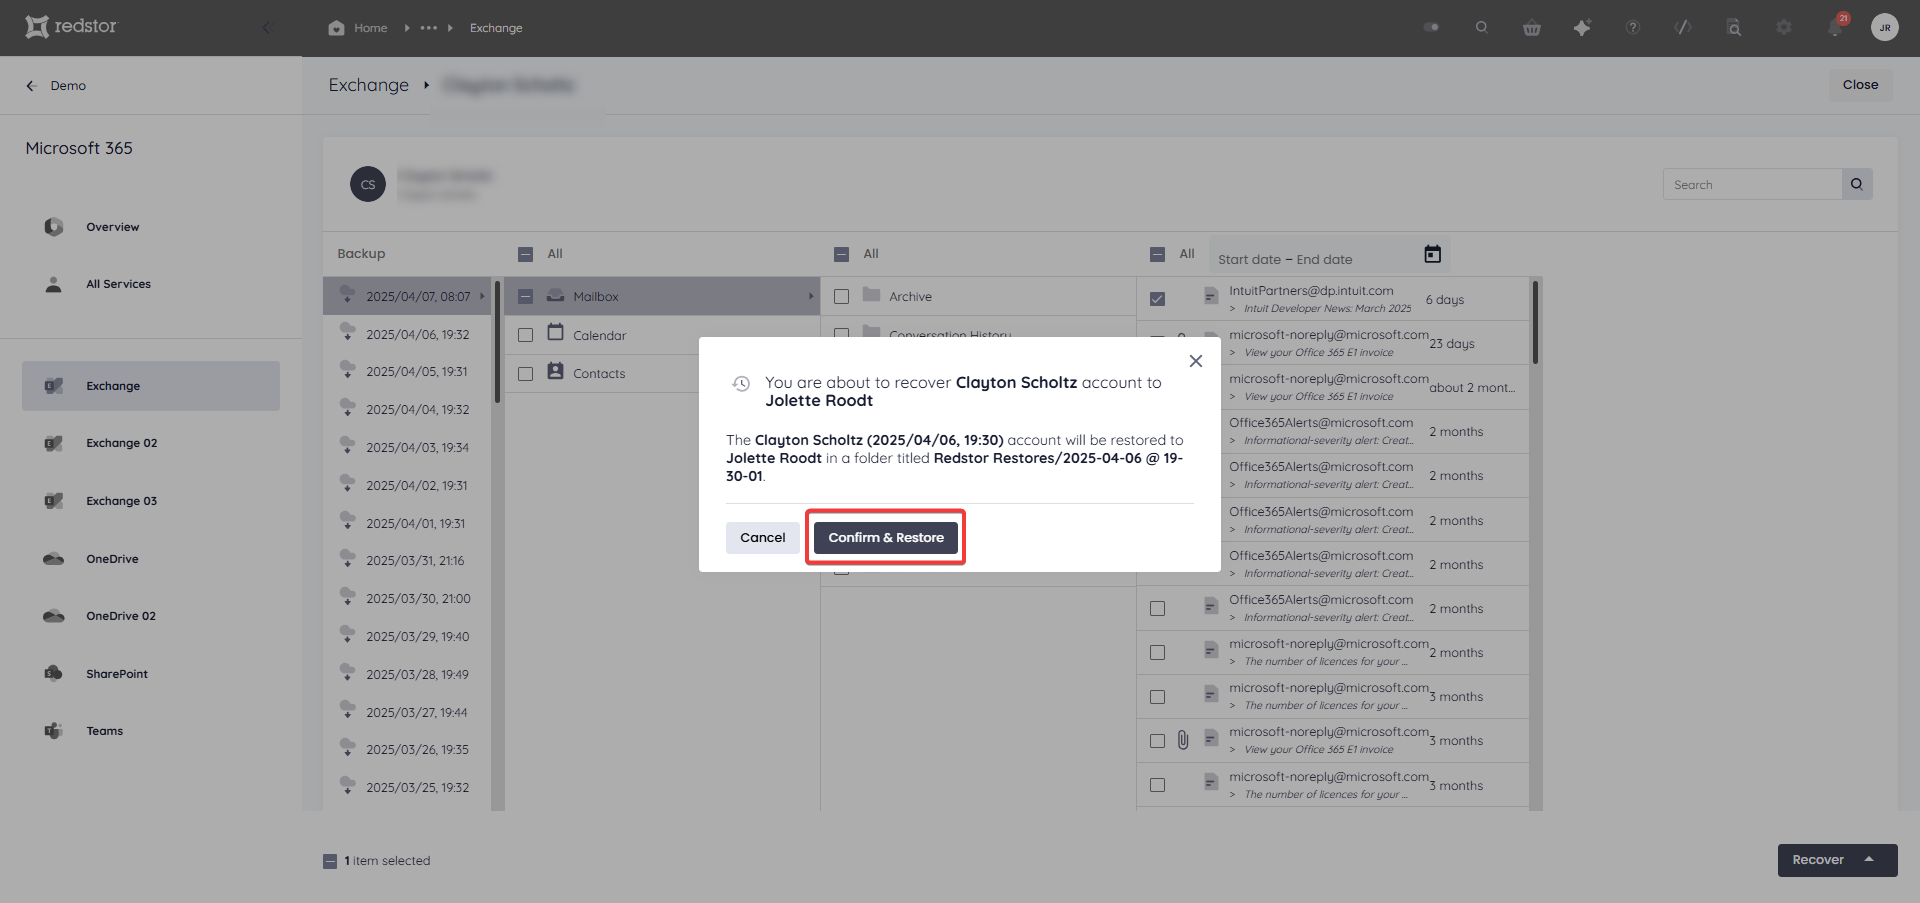Open the JR user avatar menu
This screenshot has width=1920, height=903.
click(x=1884, y=27)
